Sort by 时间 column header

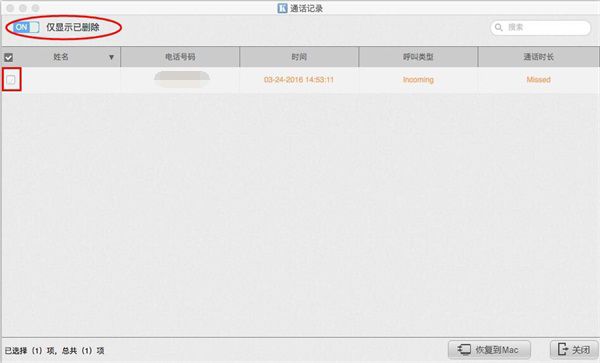pos(299,57)
